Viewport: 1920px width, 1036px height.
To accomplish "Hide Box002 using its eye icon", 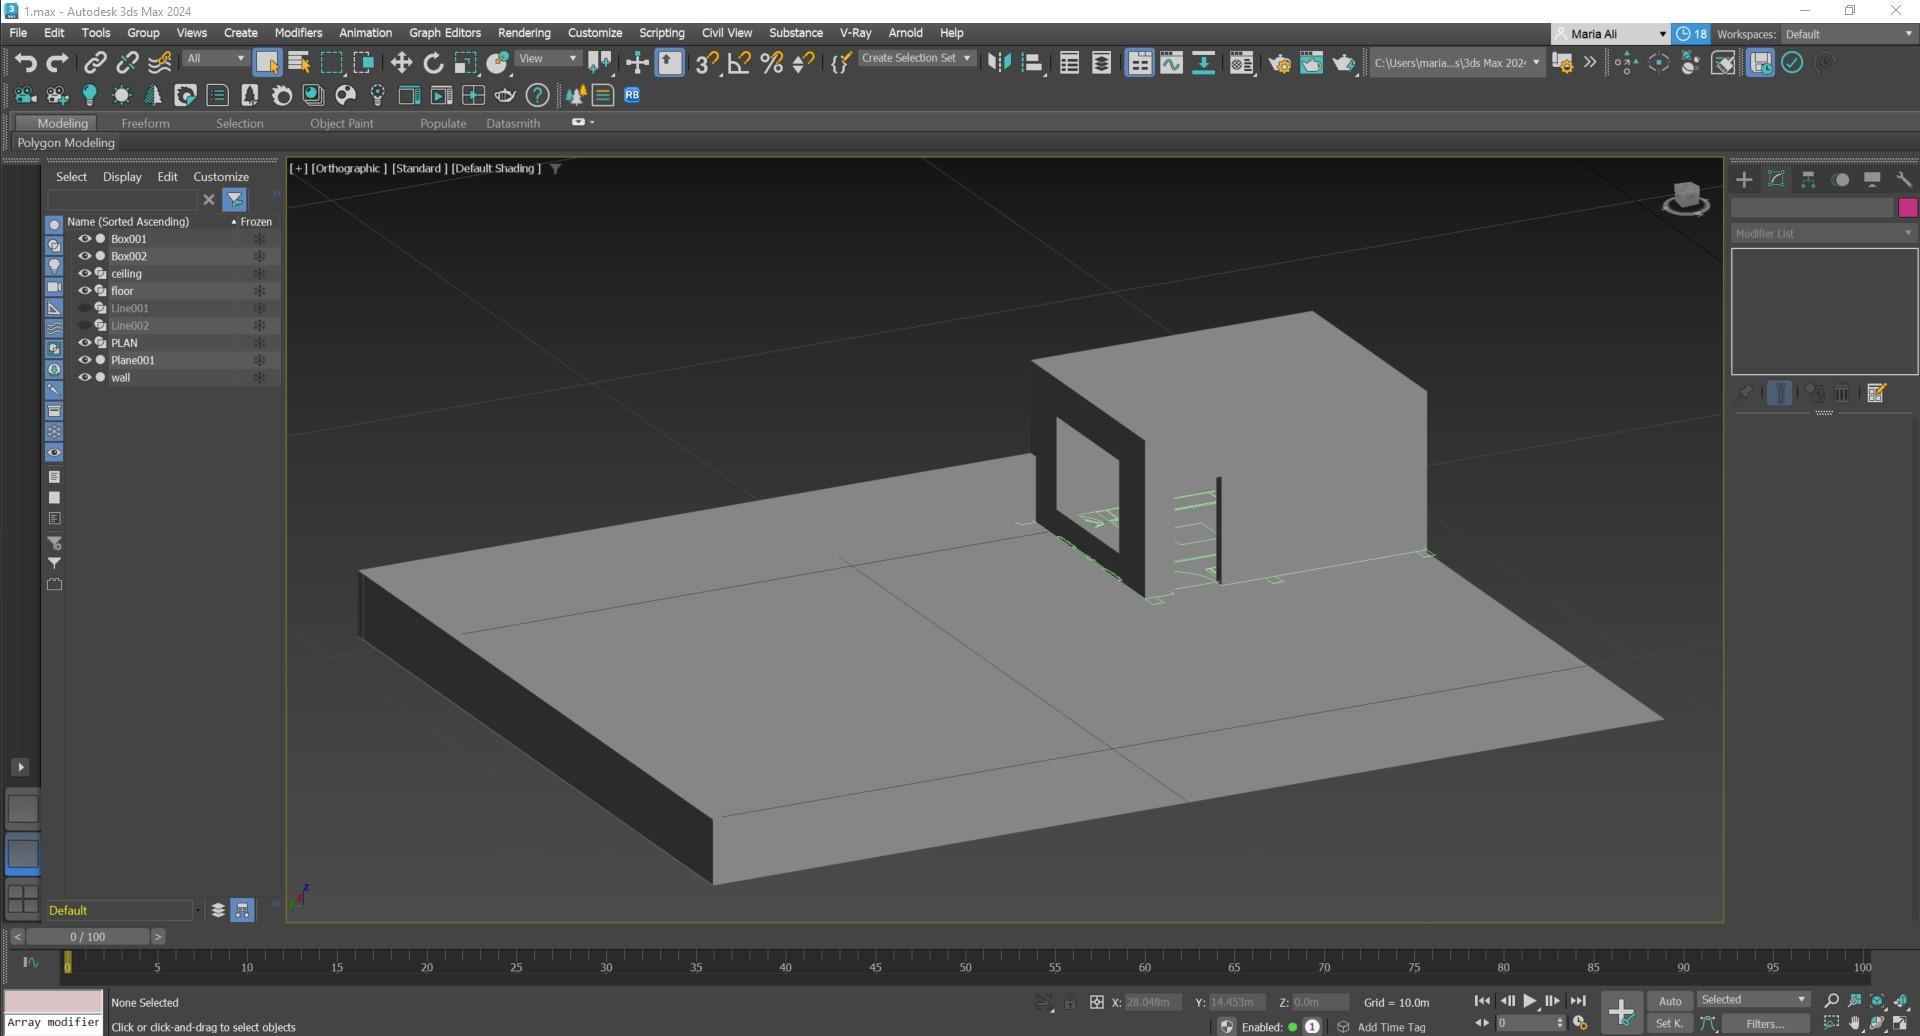I will coord(85,256).
